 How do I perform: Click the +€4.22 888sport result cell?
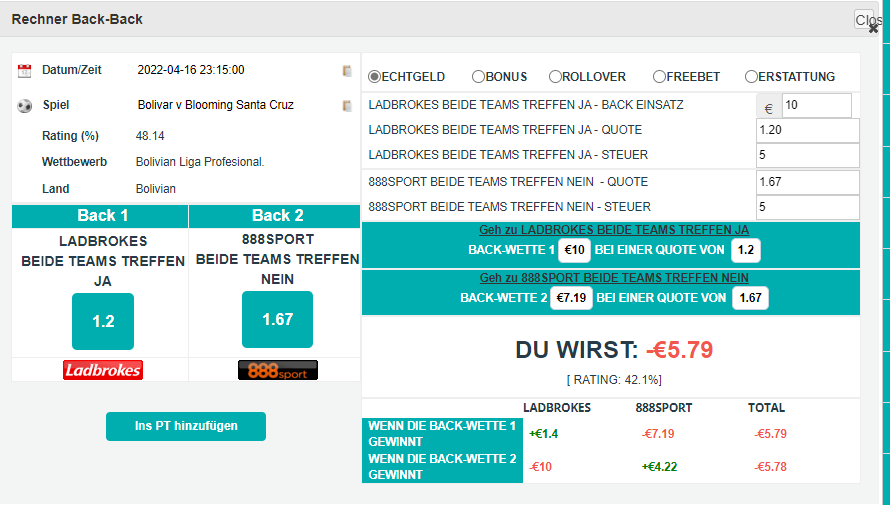coord(659,467)
